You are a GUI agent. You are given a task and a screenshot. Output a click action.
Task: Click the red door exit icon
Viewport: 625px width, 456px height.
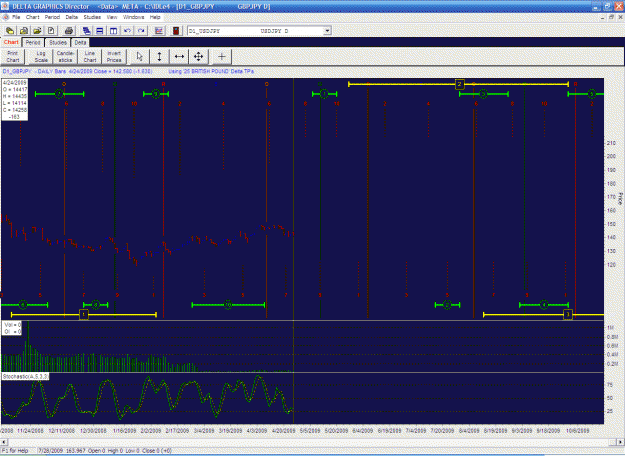click(176, 31)
